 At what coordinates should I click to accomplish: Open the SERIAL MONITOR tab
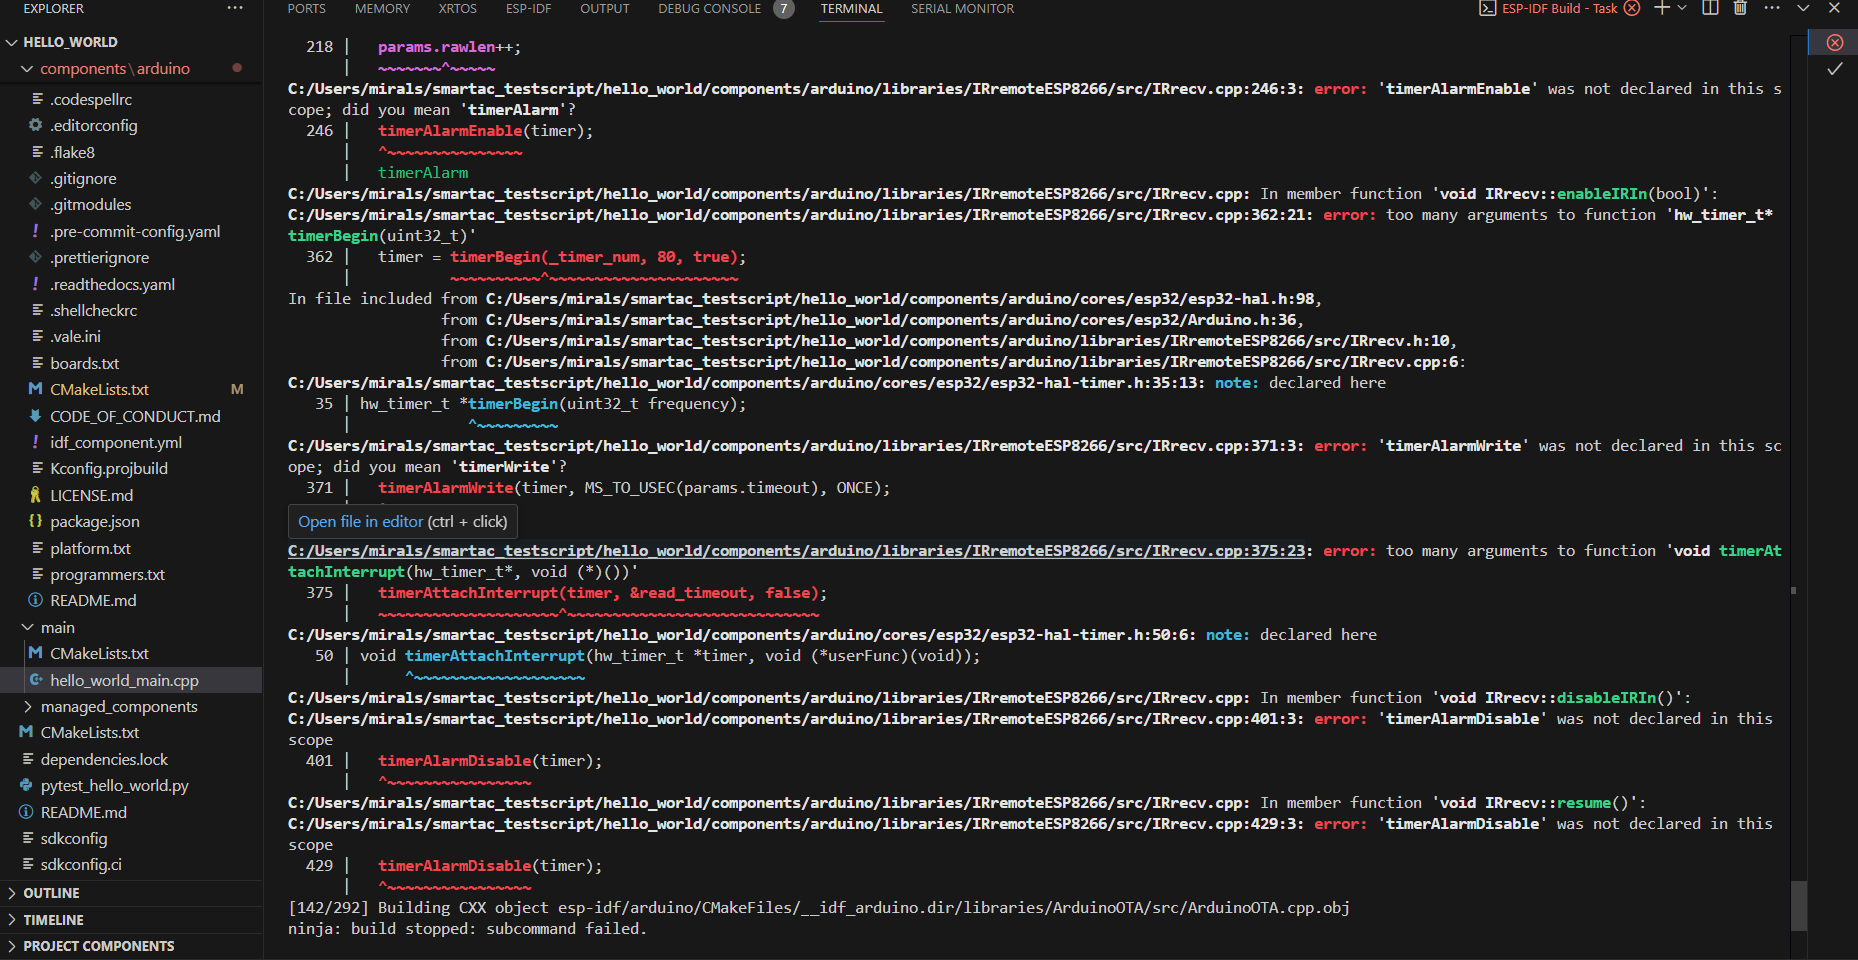coord(962,9)
